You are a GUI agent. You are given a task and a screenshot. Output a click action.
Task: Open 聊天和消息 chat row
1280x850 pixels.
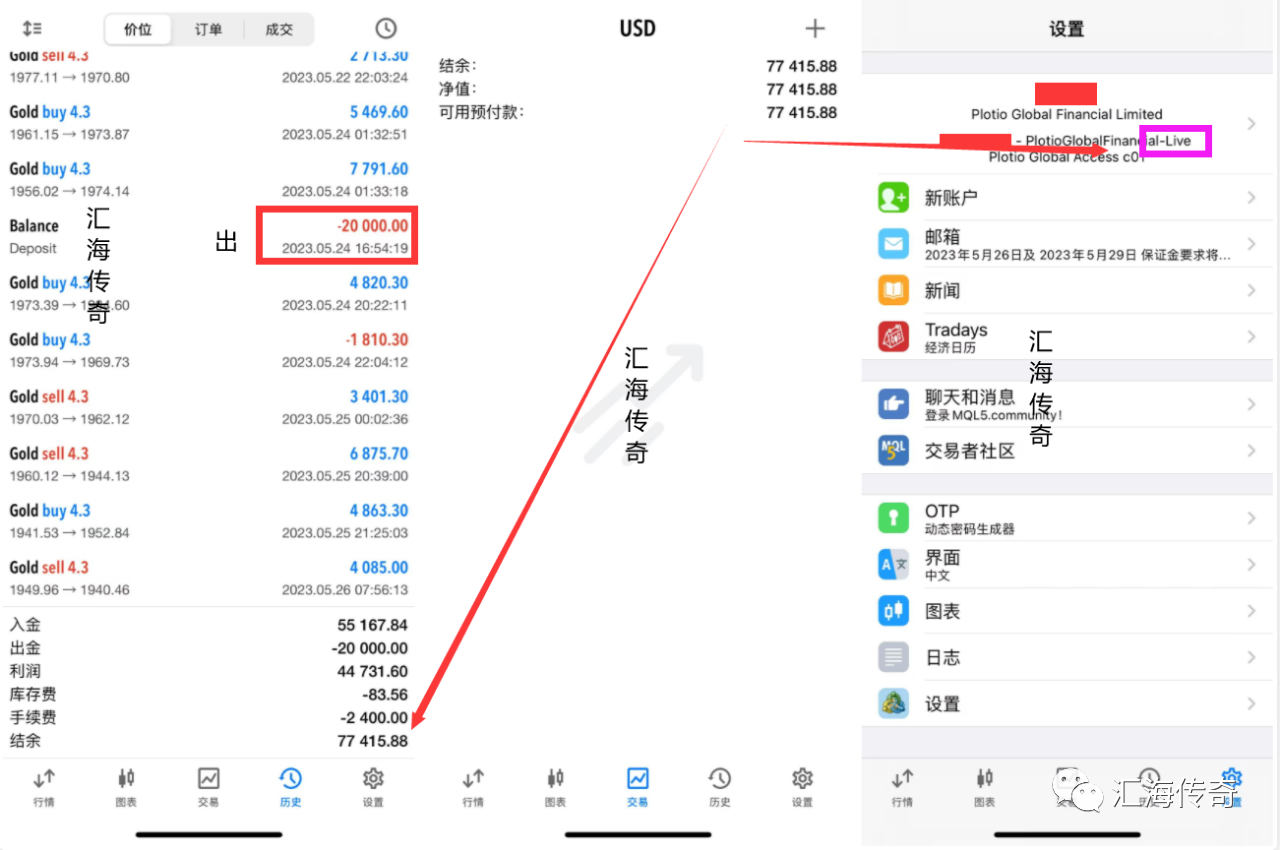click(x=1070, y=404)
